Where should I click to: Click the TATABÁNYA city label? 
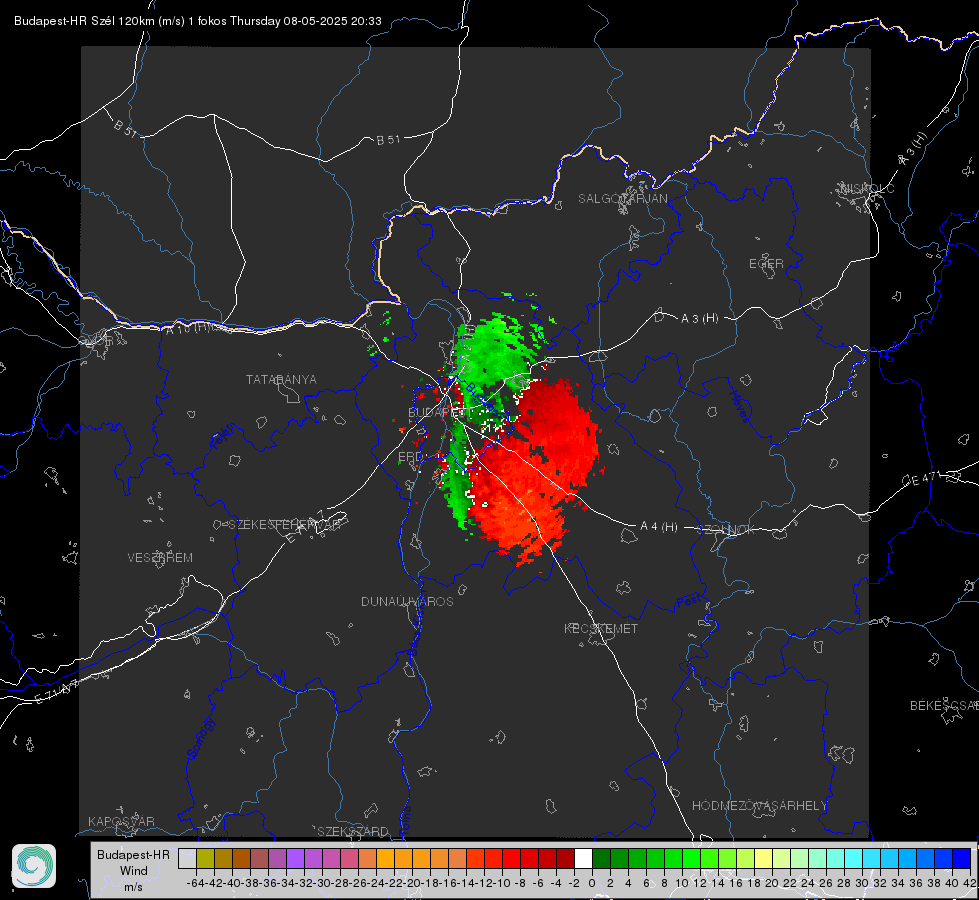(x=281, y=380)
